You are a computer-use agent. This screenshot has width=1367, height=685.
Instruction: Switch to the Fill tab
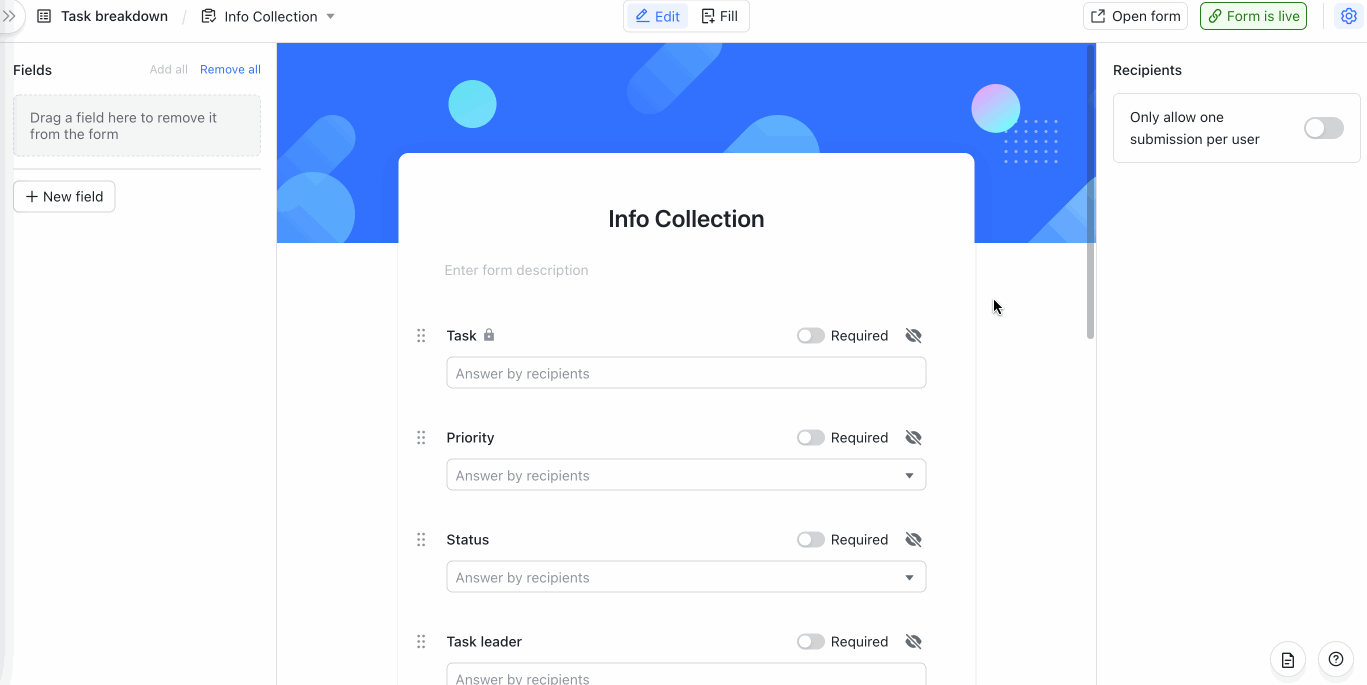point(720,16)
